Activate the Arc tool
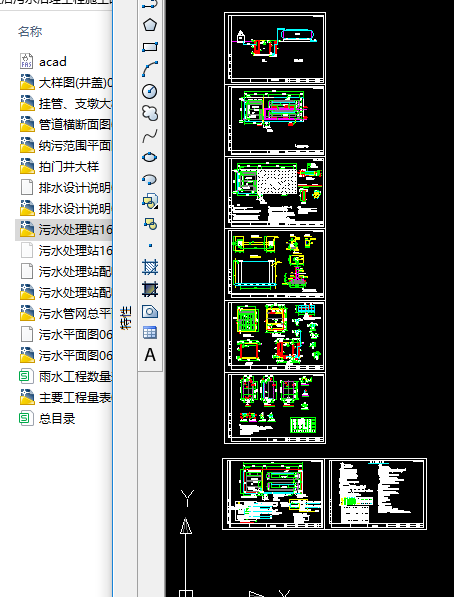 click(150, 69)
